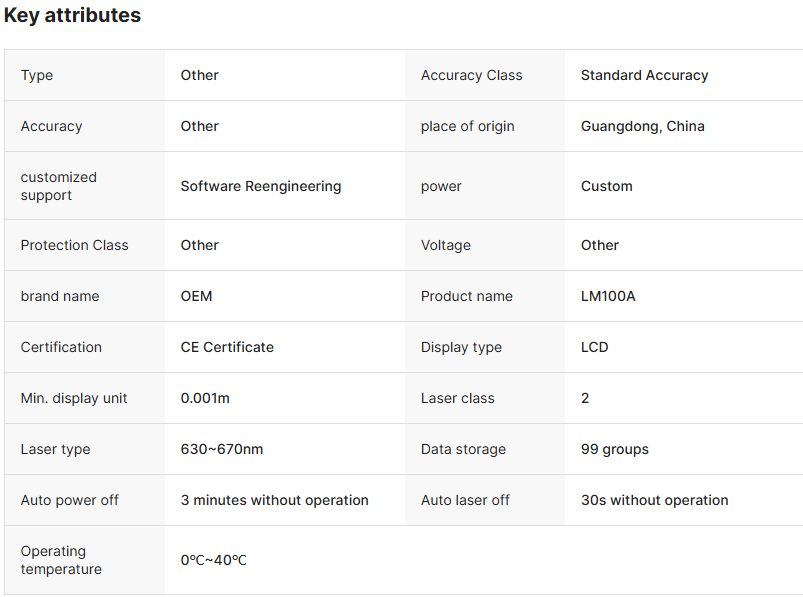Click the Protection Class label
803x597 pixels.
[x=74, y=245]
